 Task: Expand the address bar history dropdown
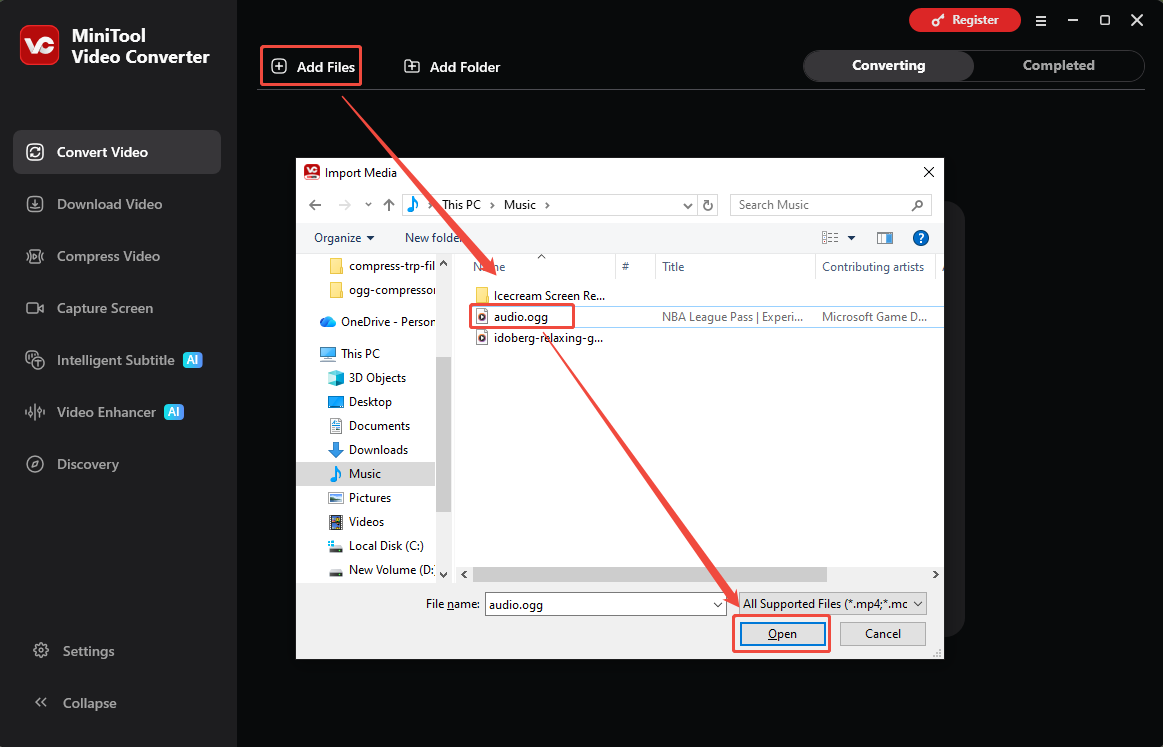688,205
